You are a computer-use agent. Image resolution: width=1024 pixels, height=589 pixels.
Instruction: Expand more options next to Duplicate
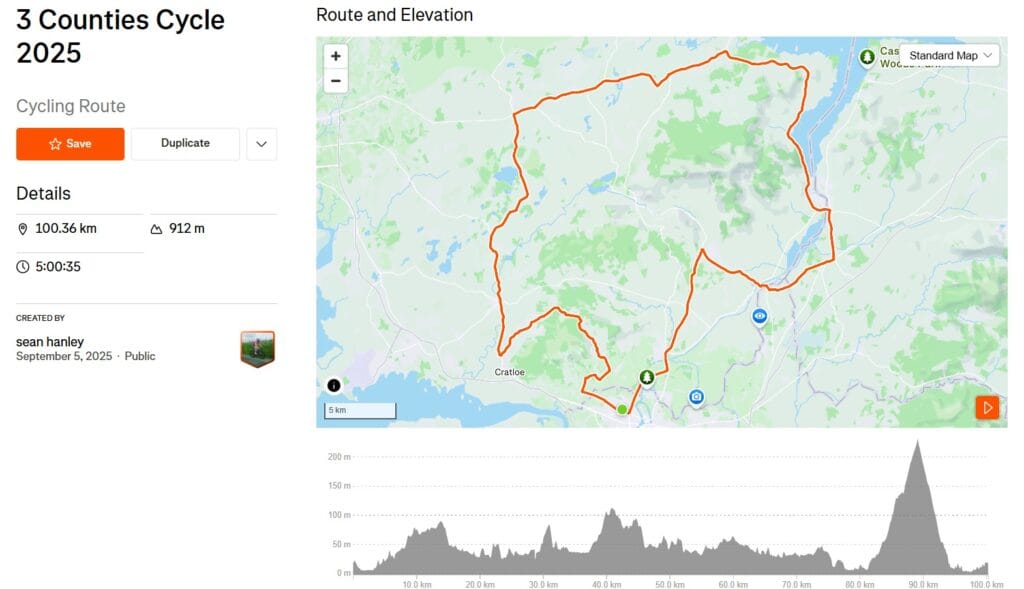point(261,144)
